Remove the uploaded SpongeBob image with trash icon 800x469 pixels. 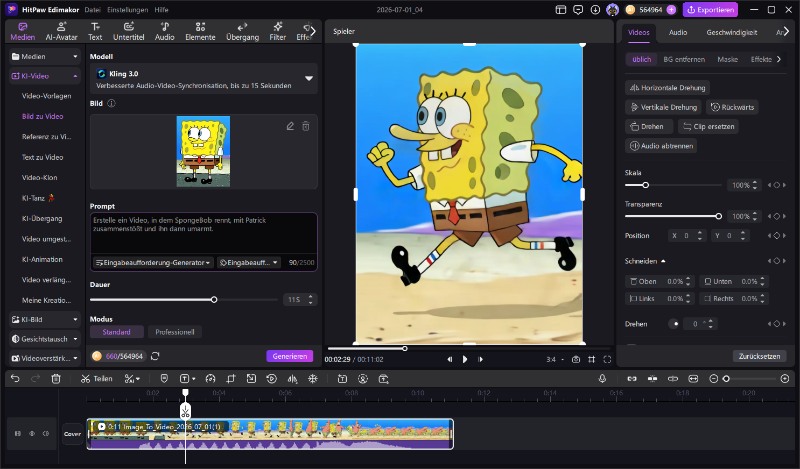tap(306, 126)
